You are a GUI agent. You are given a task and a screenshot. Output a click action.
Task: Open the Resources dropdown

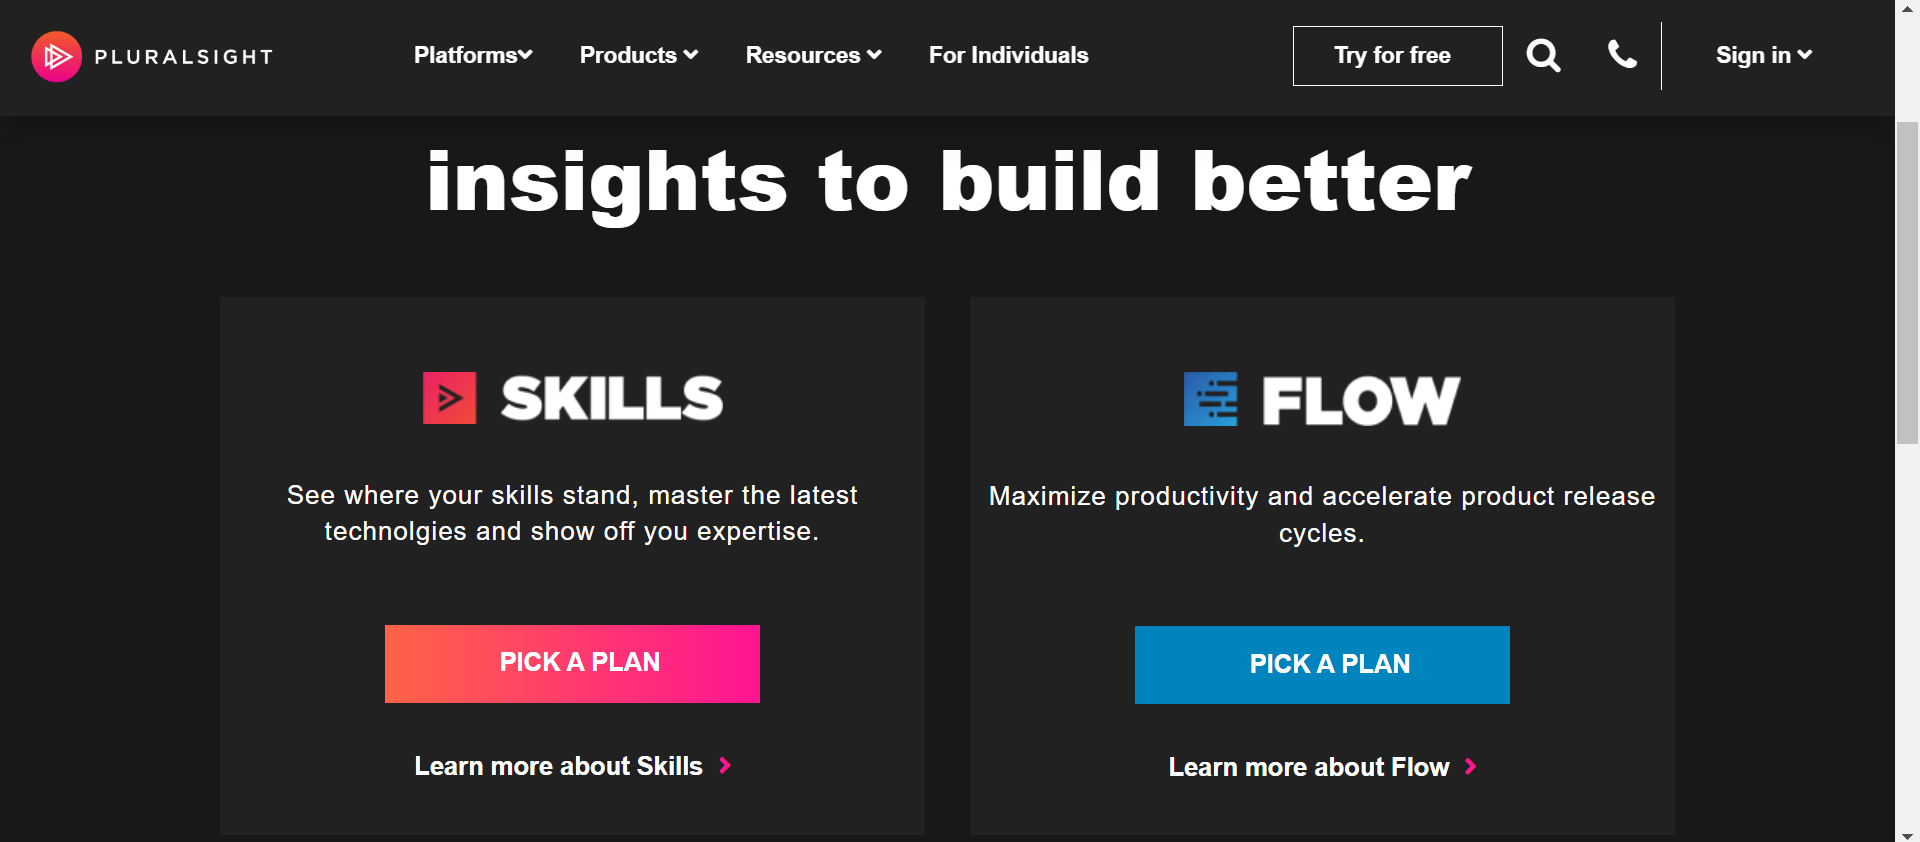tap(812, 55)
